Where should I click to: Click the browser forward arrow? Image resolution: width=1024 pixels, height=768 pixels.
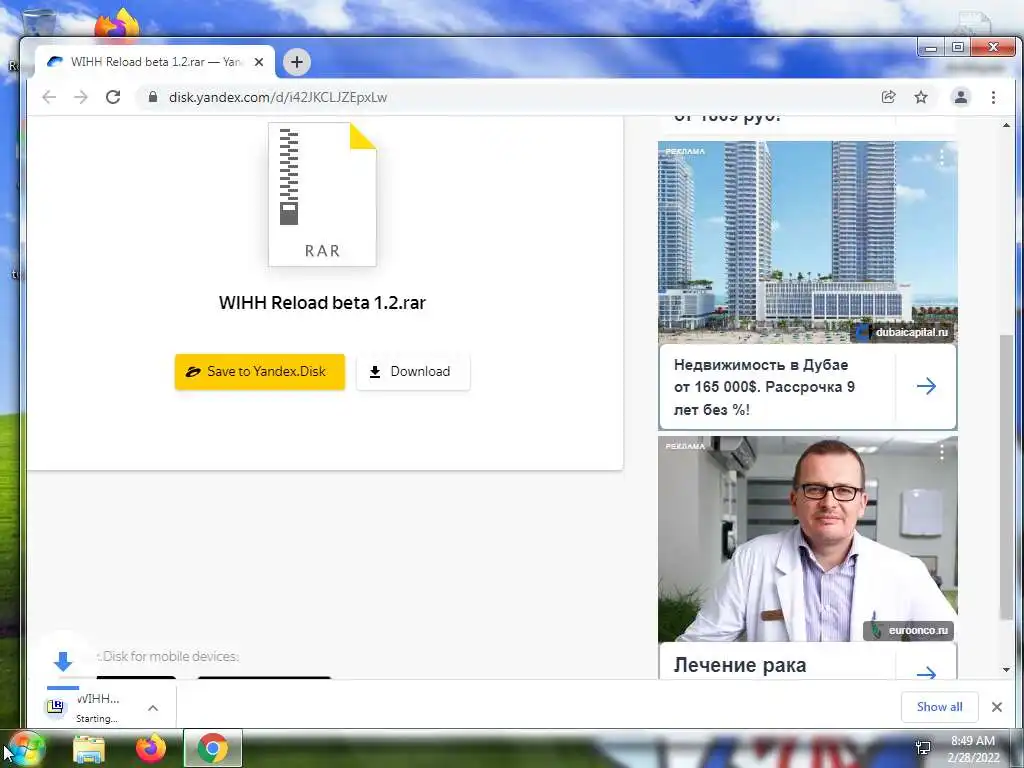pos(81,97)
